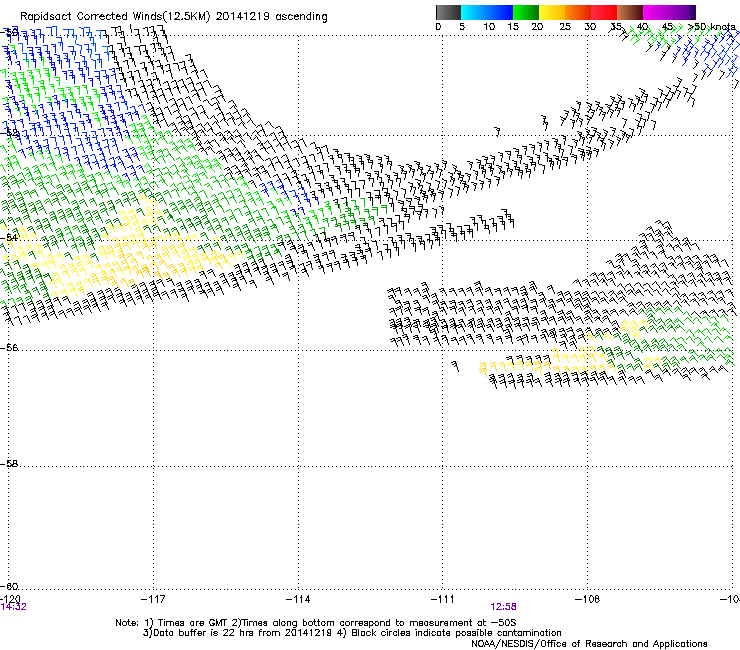Screen dimensions: 740x650
Task: Click the latitude label '-58'
Action: 10,464
